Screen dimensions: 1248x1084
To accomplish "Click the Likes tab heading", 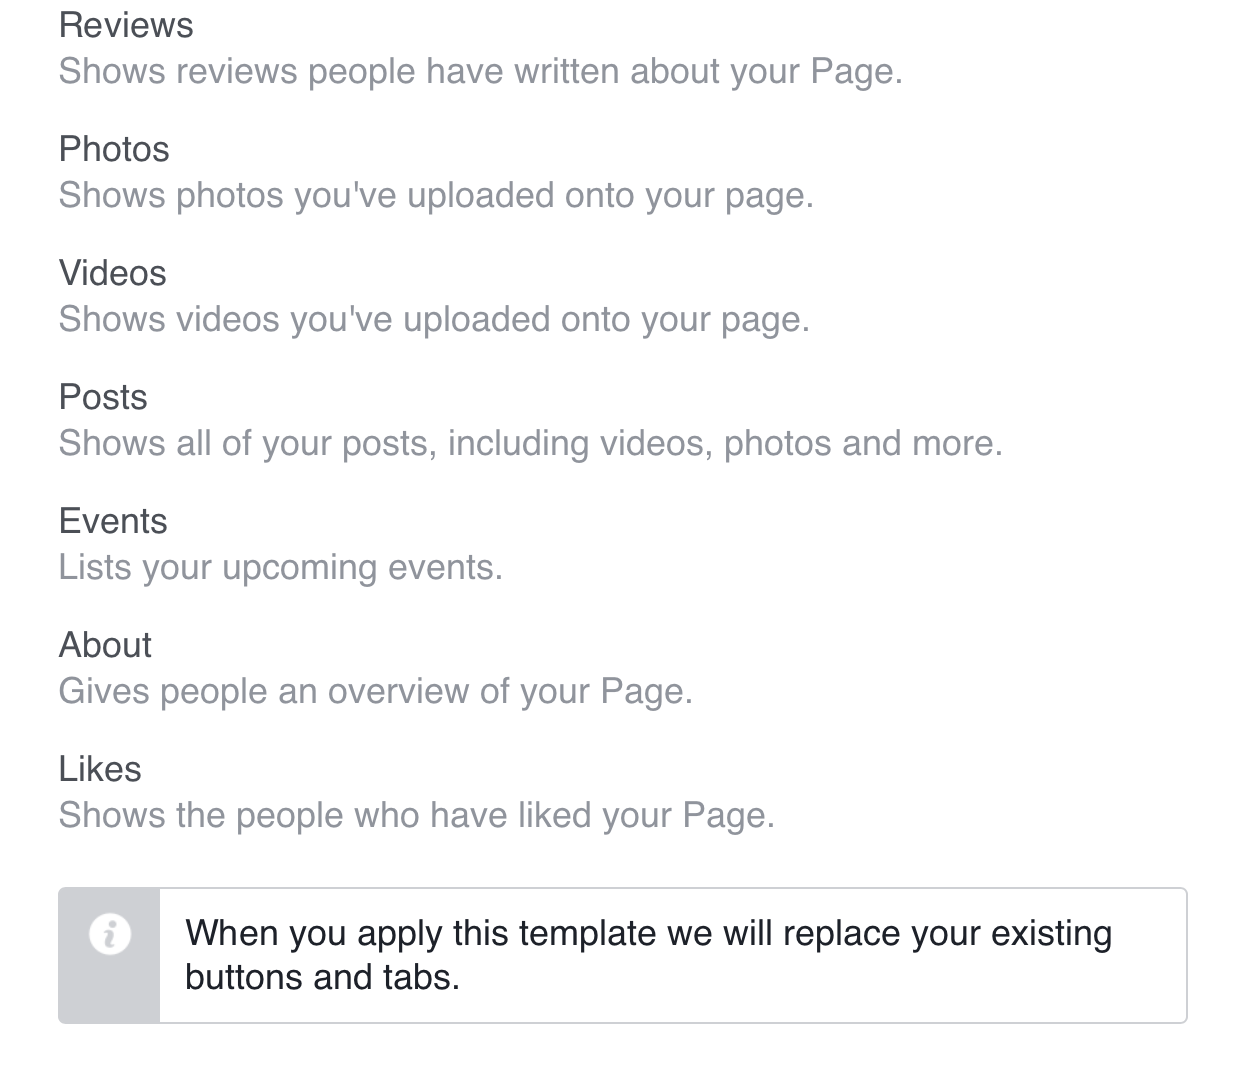I will click(100, 769).
